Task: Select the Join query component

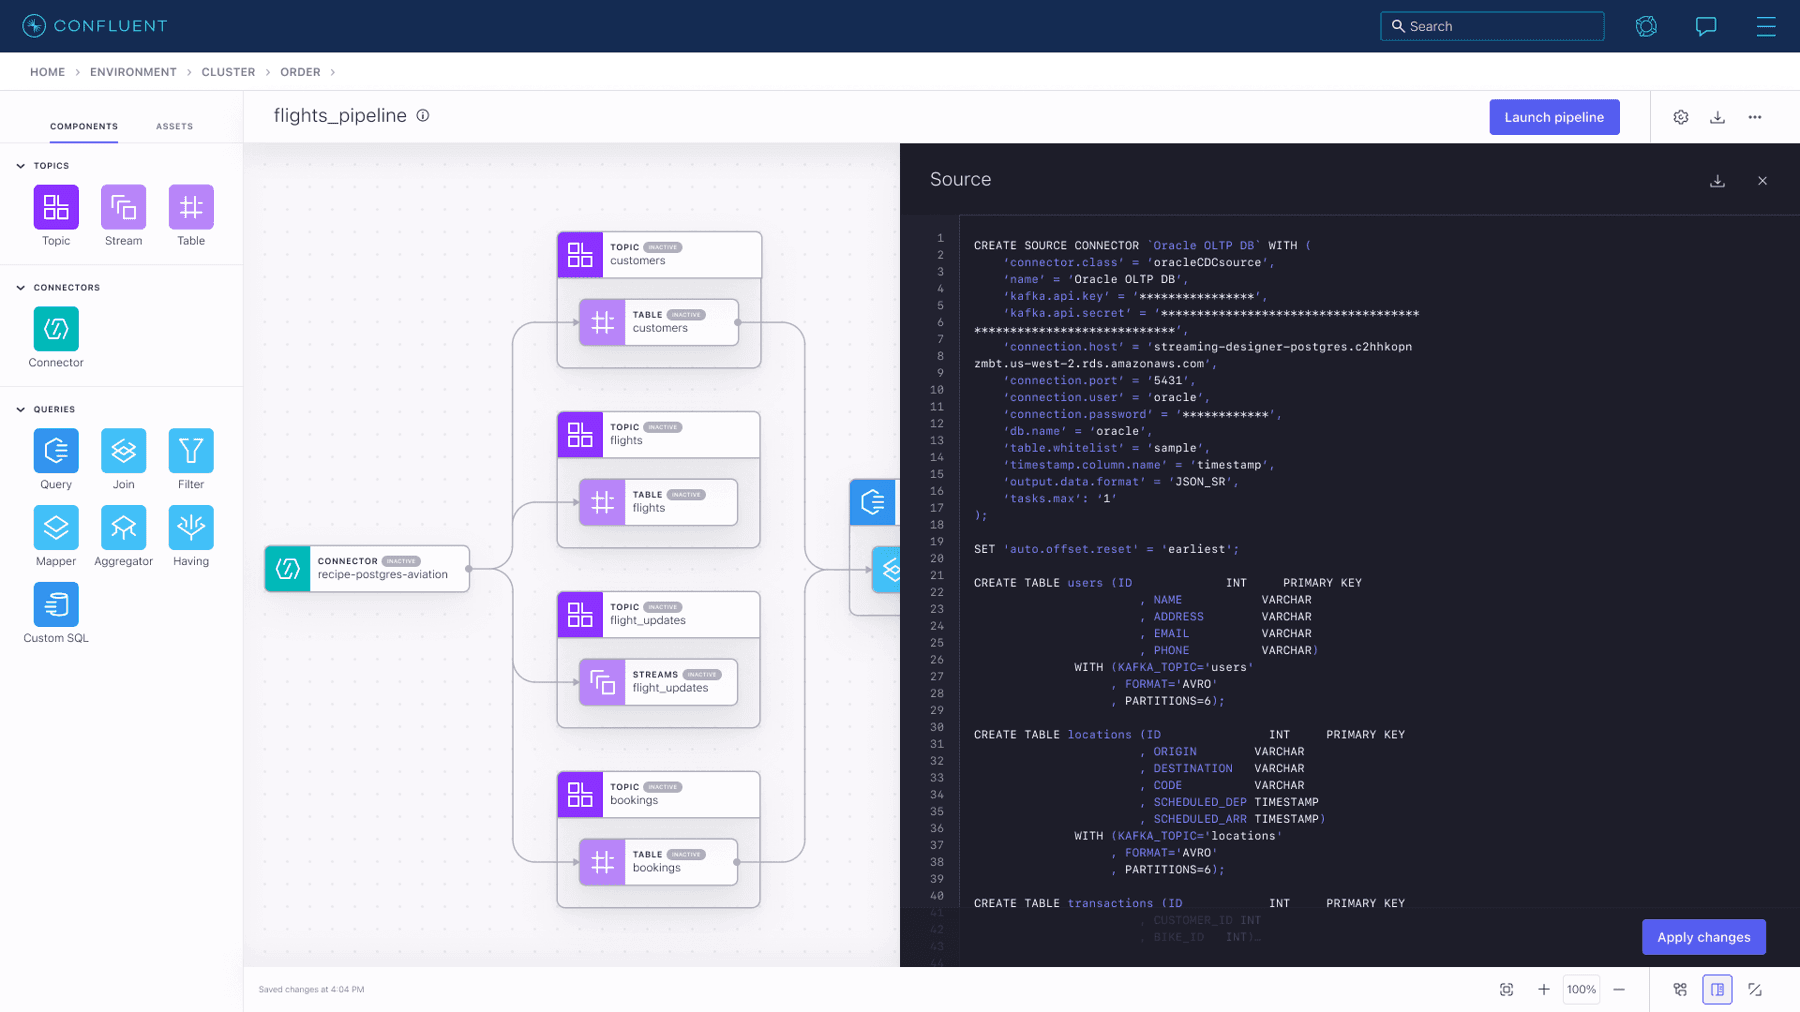Action: [123, 451]
